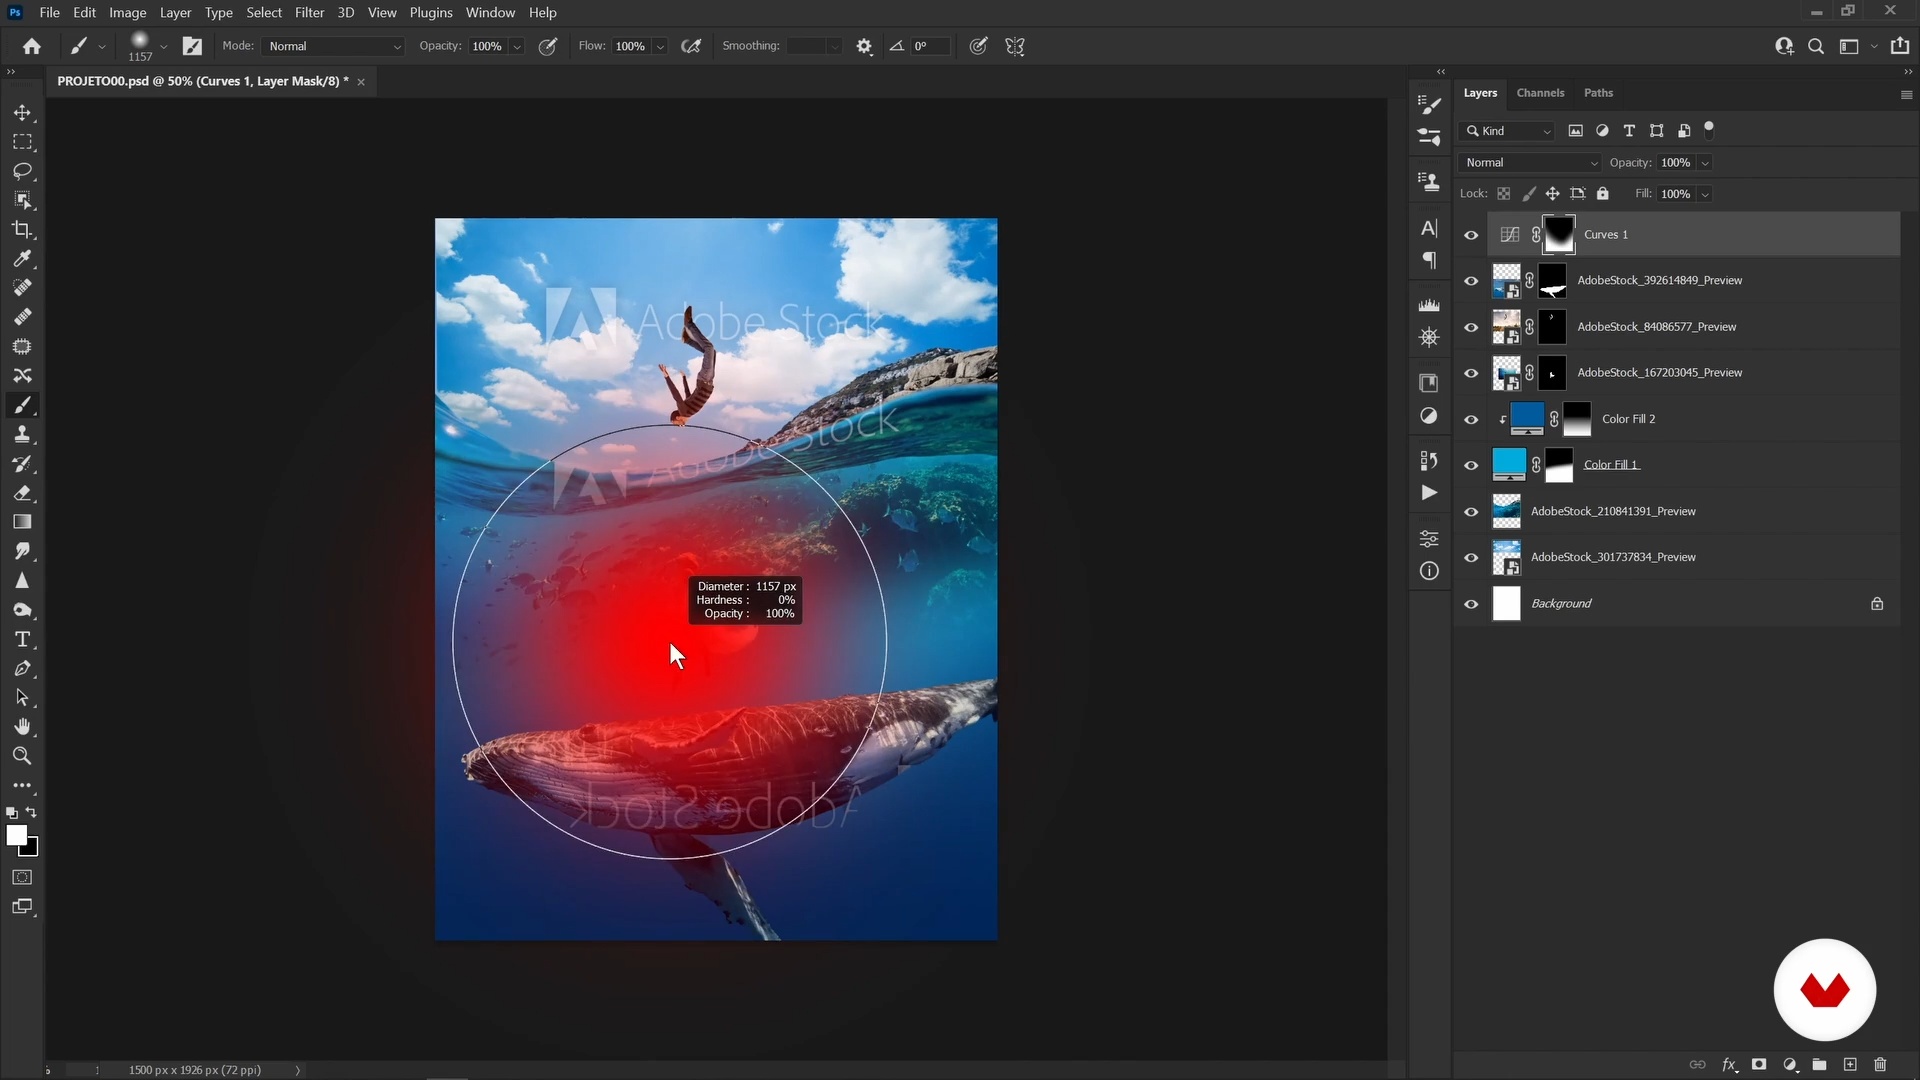The width and height of the screenshot is (1920, 1080).
Task: Select the Horizontal Type tool
Action: click(x=22, y=640)
